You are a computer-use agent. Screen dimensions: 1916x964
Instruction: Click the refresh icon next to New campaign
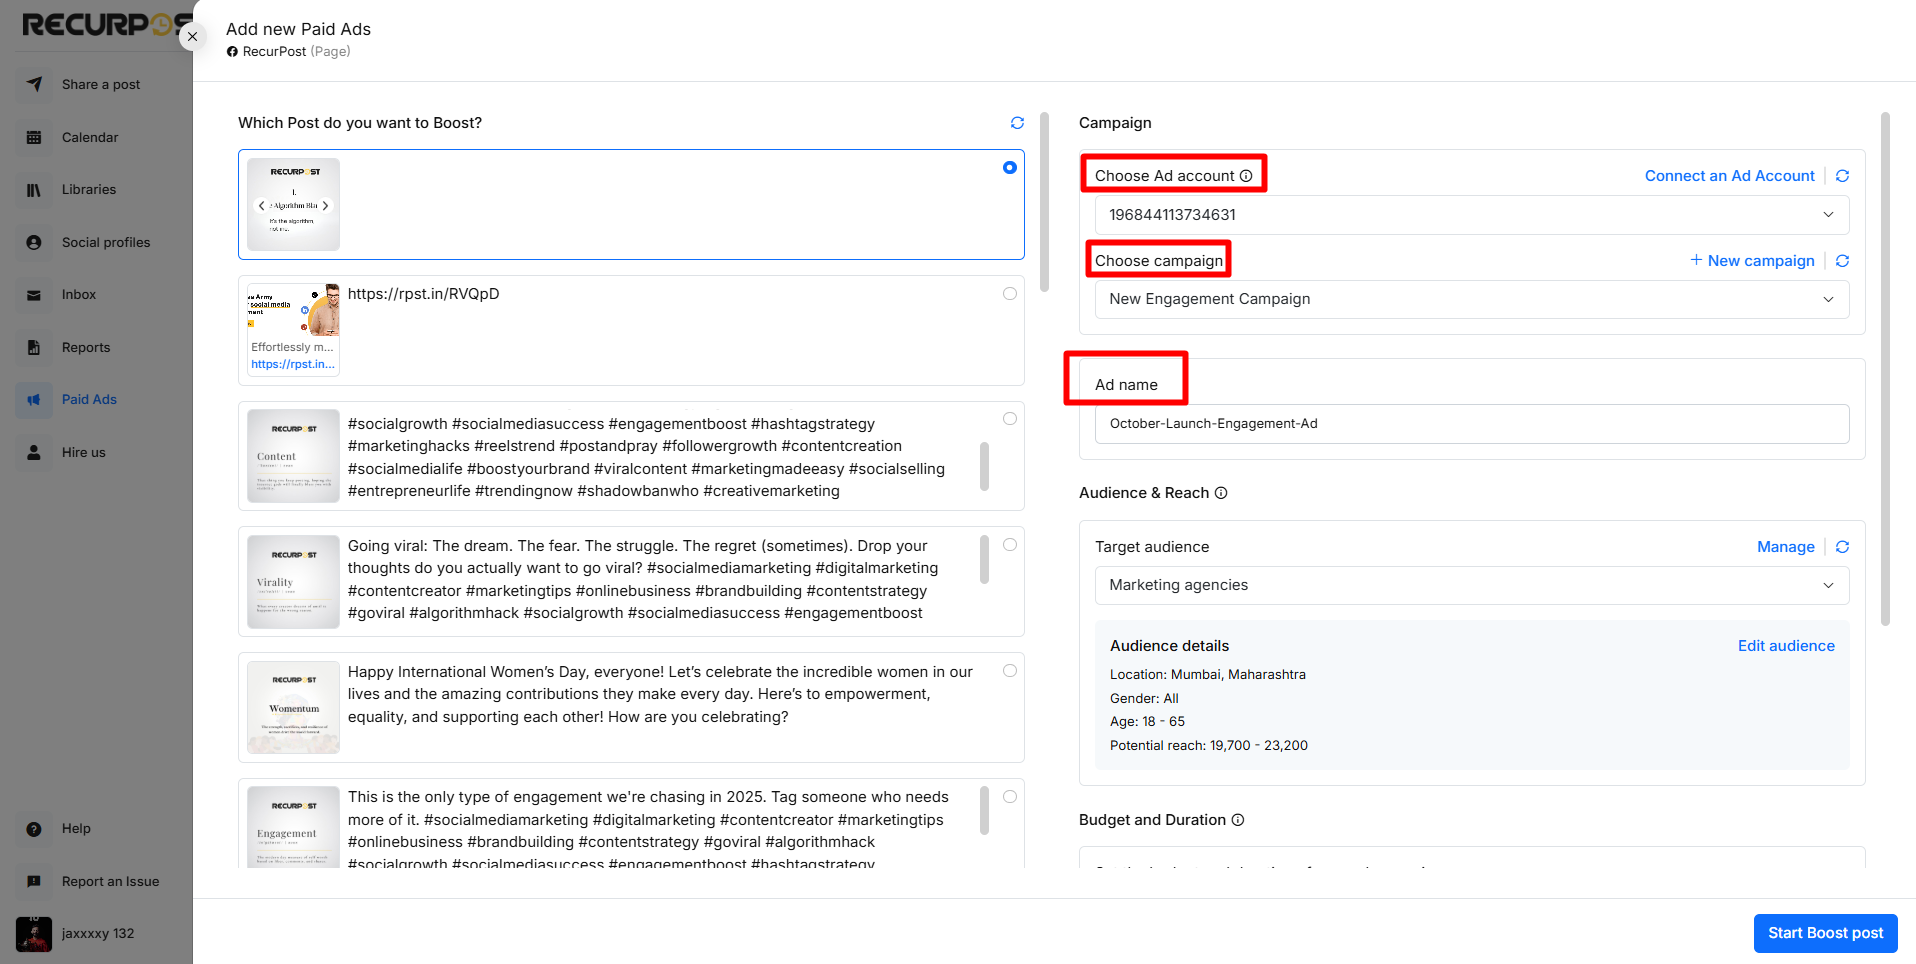click(1842, 261)
